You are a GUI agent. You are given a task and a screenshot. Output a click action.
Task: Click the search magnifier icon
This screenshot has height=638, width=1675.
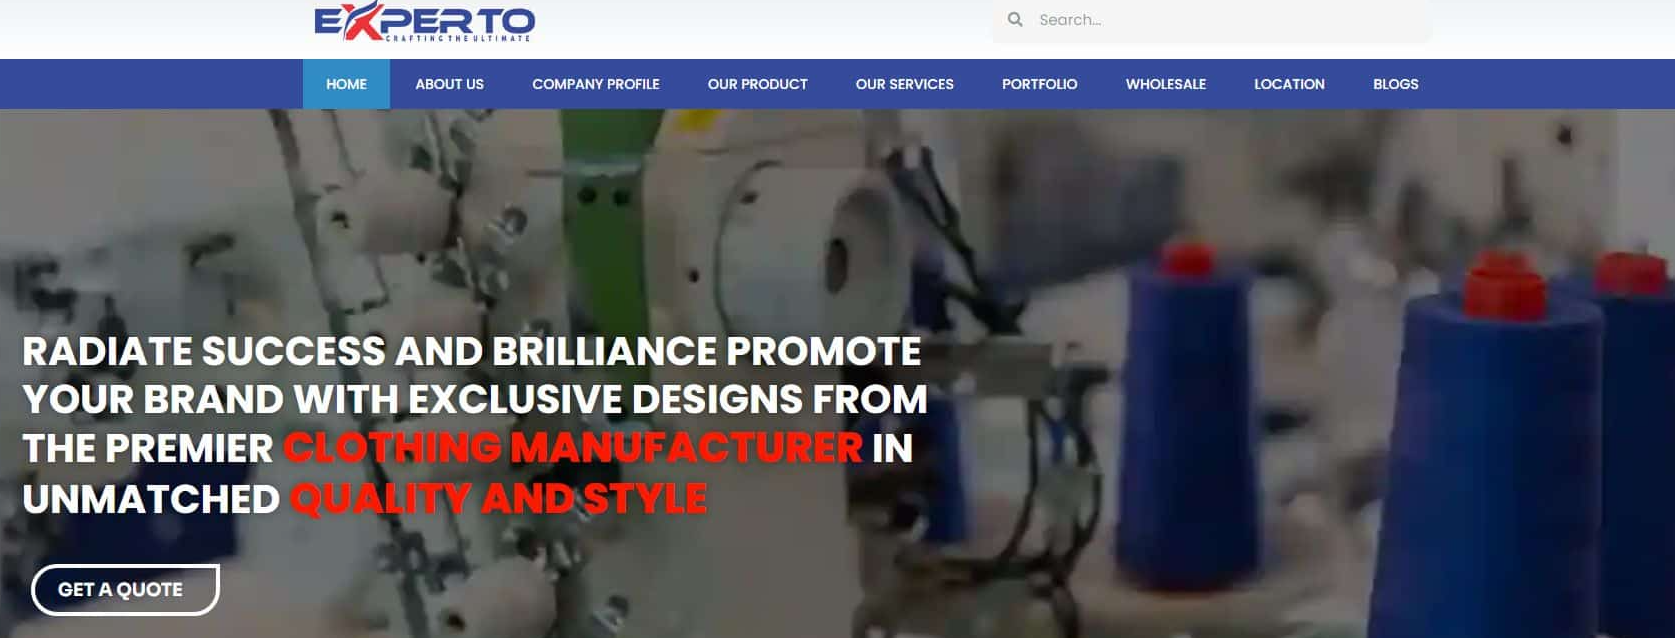1015,20
